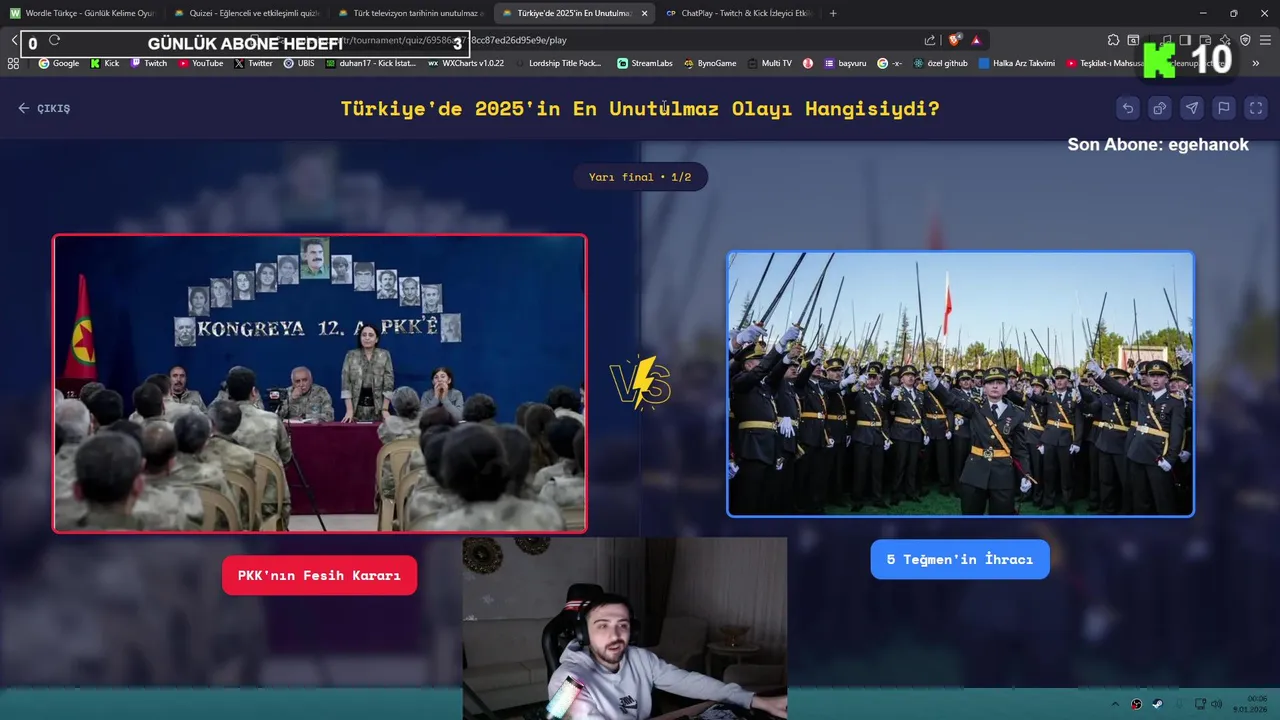Choose the 5 Teğmen'in İhracı button
The image size is (1280, 720).
960,559
